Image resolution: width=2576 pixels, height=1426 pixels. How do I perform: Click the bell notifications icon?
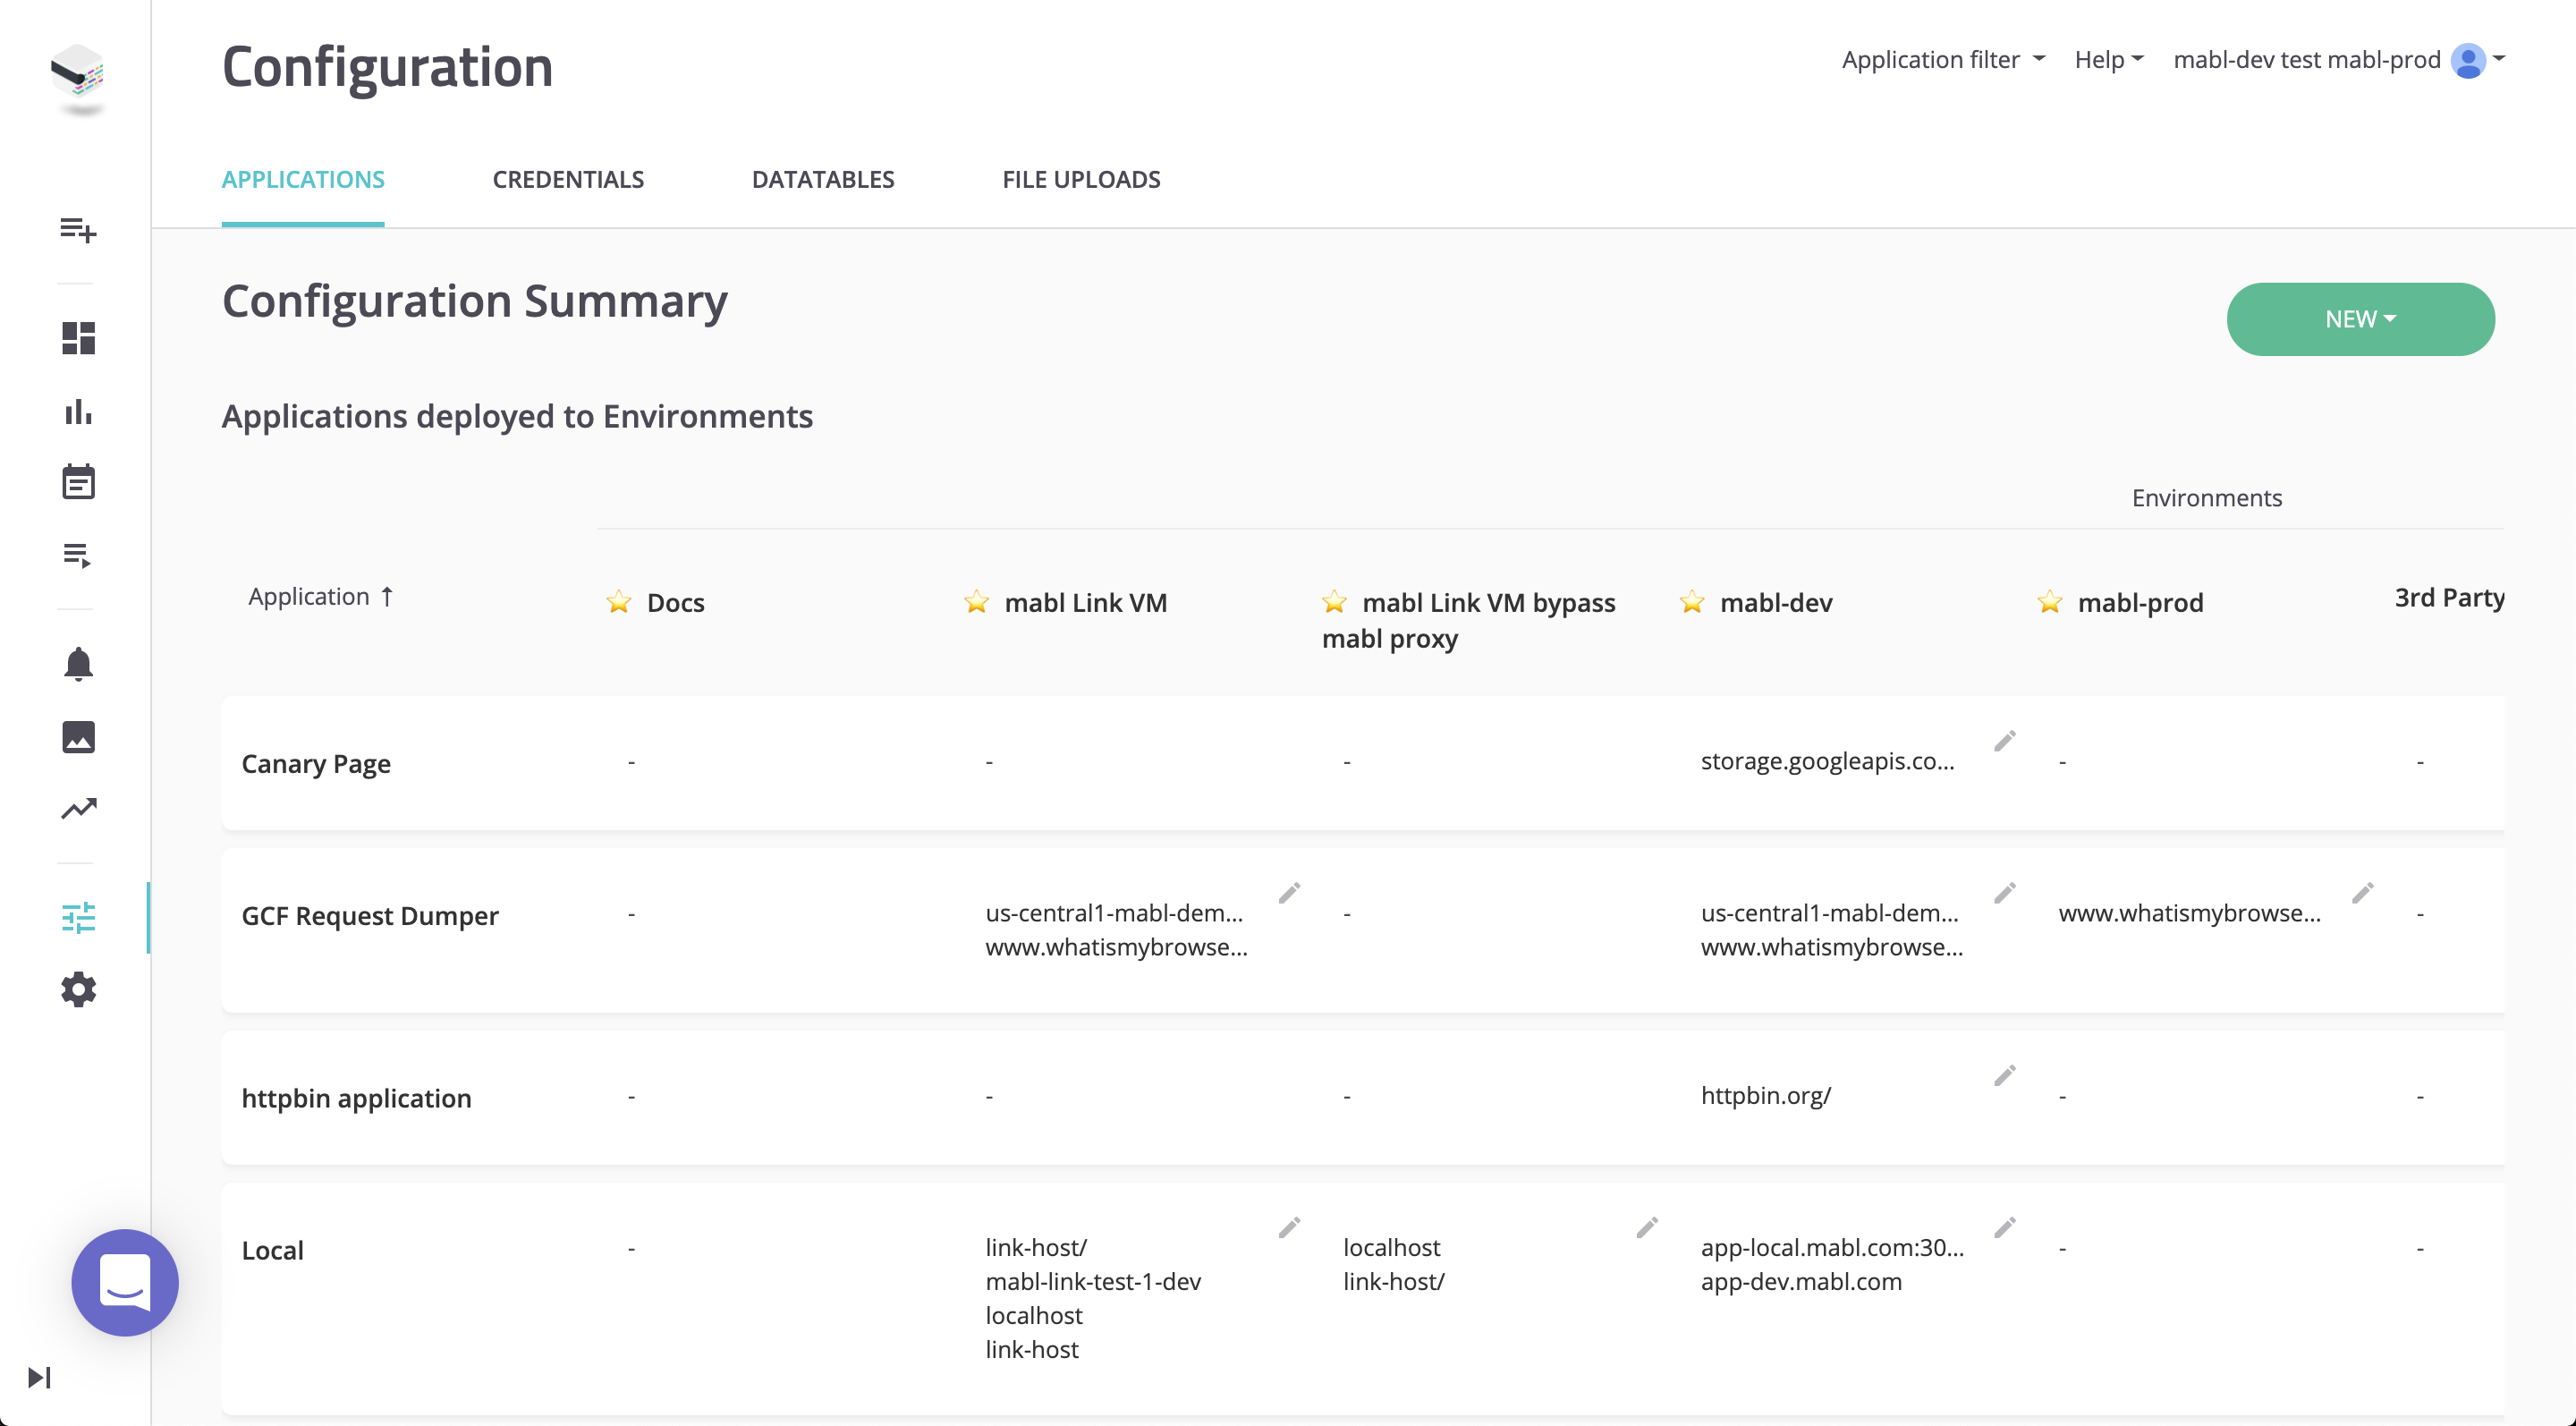78,664
